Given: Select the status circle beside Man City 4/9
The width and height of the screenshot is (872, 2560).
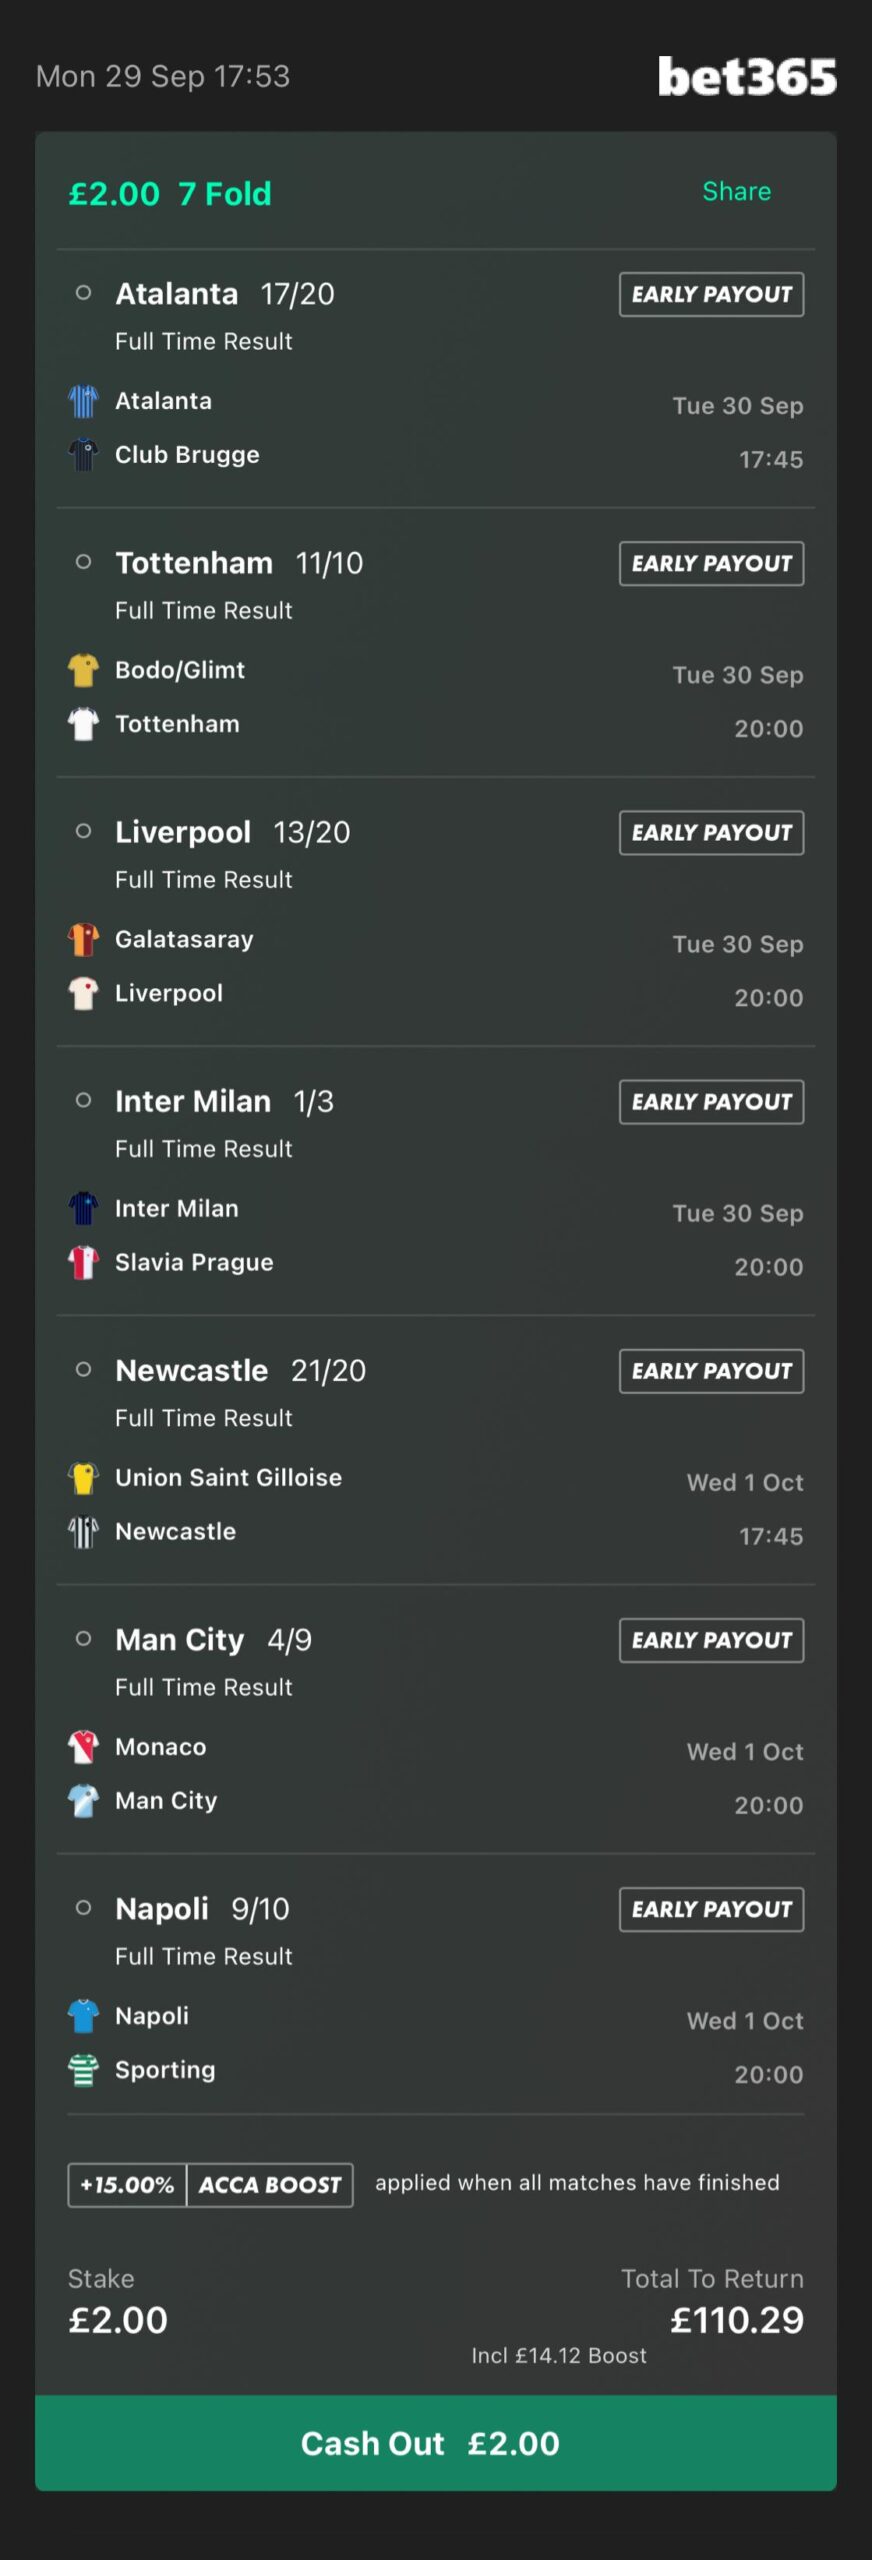Looking at the screenshot, I should [84, 1638].
